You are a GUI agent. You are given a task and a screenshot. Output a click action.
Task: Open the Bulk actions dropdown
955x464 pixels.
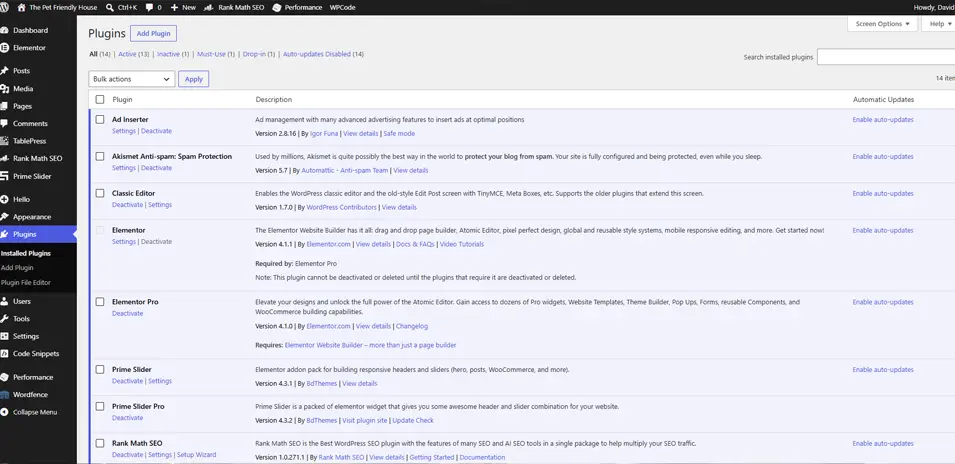coord(132,79)
